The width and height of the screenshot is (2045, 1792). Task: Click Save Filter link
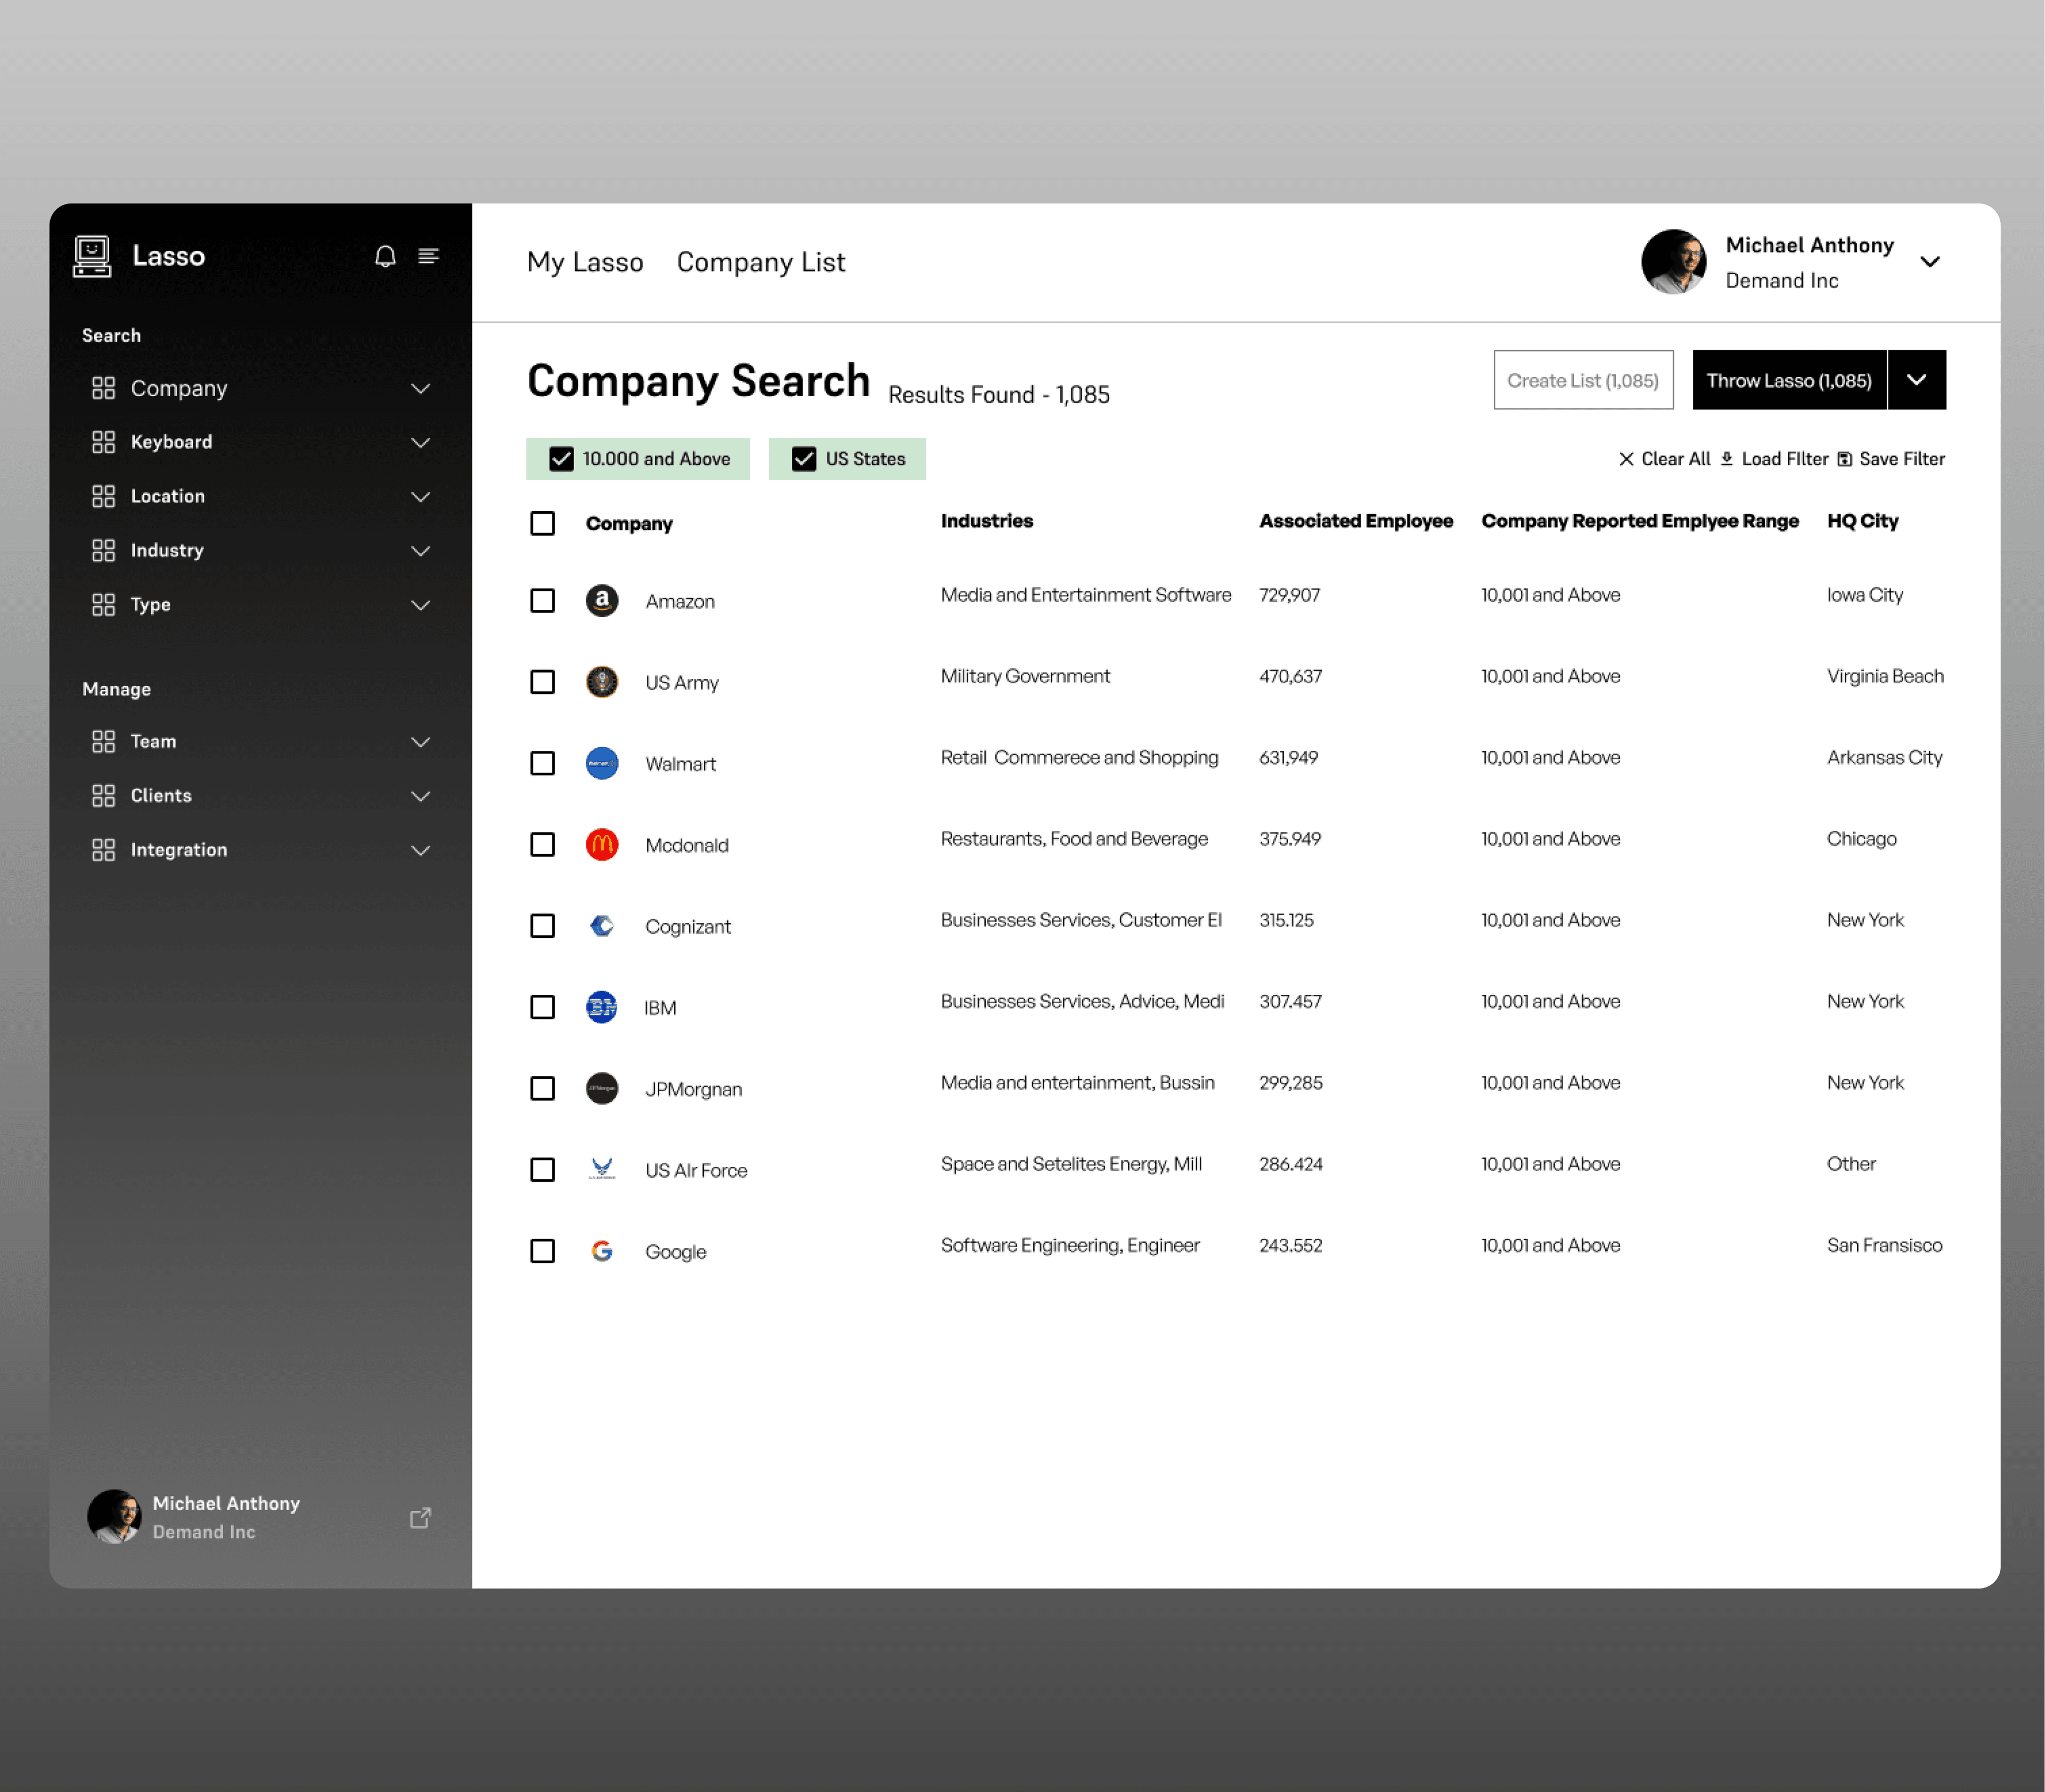1902,459
